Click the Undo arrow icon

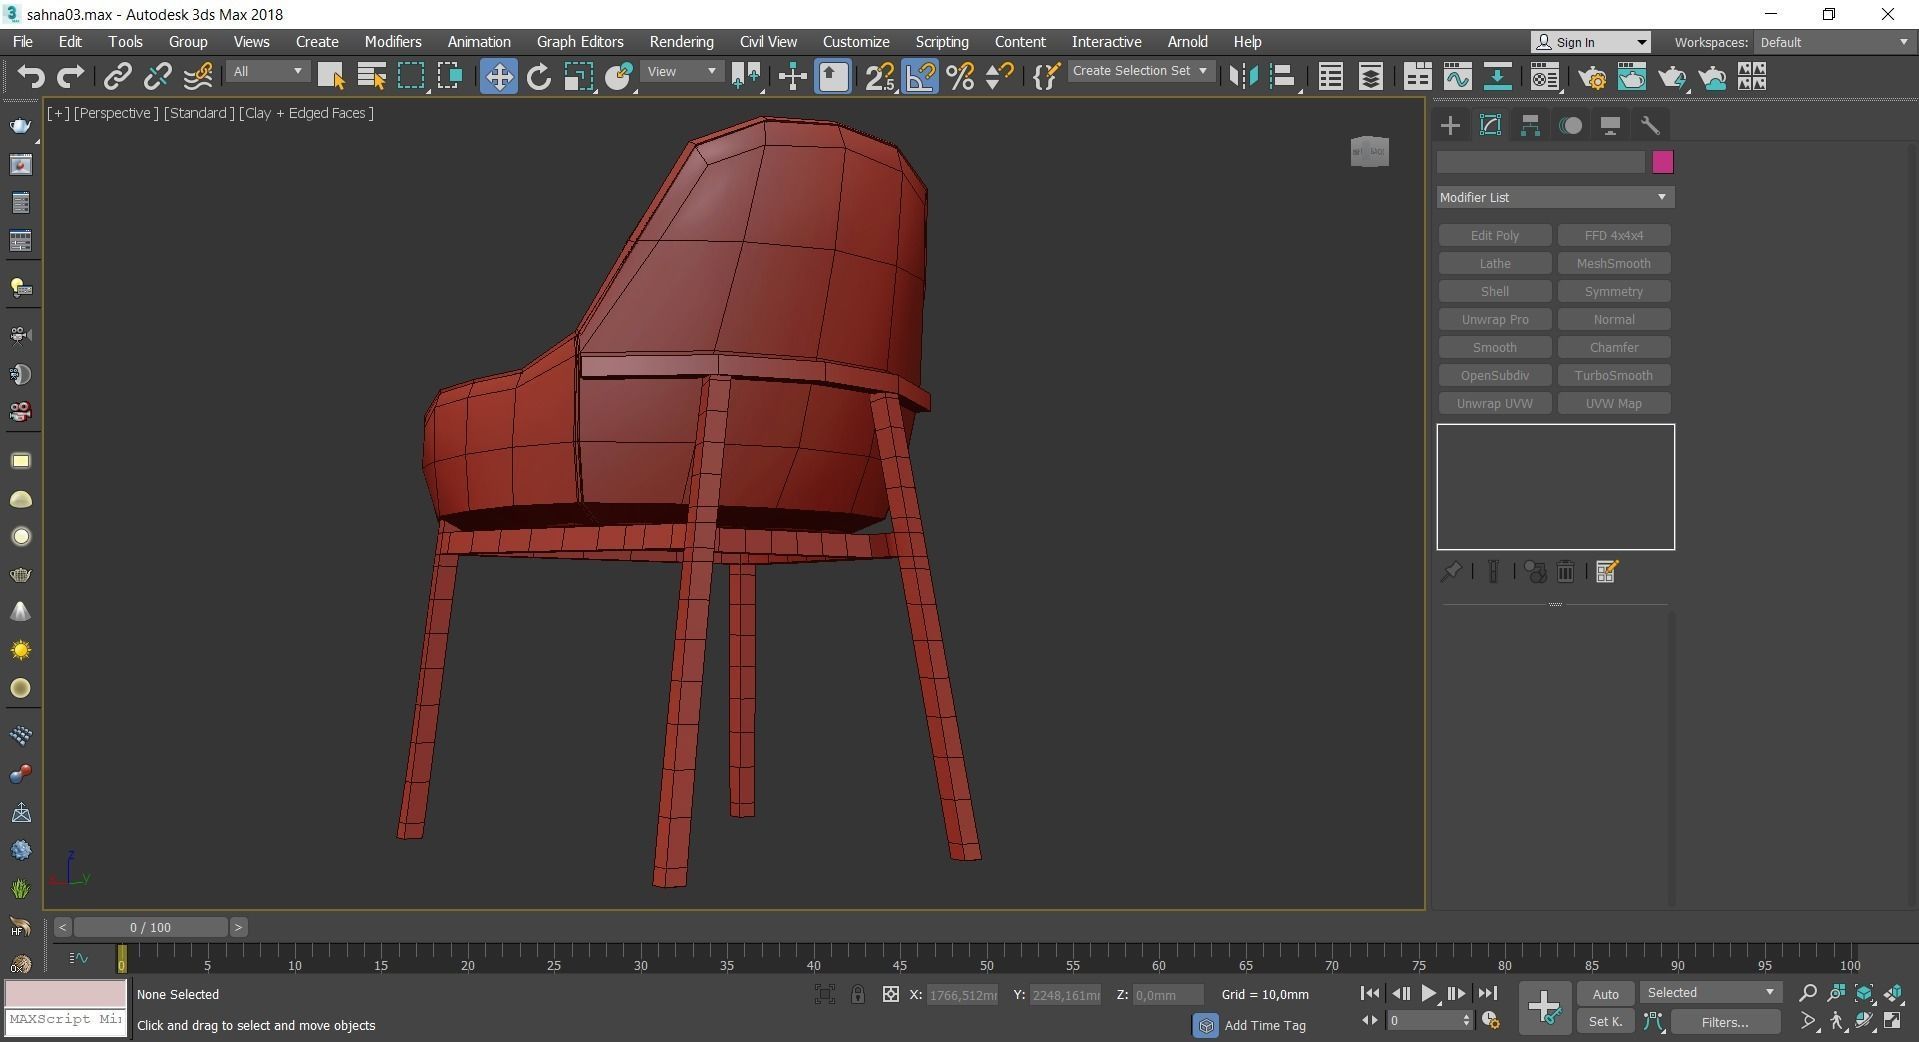[x=30, y=76]
